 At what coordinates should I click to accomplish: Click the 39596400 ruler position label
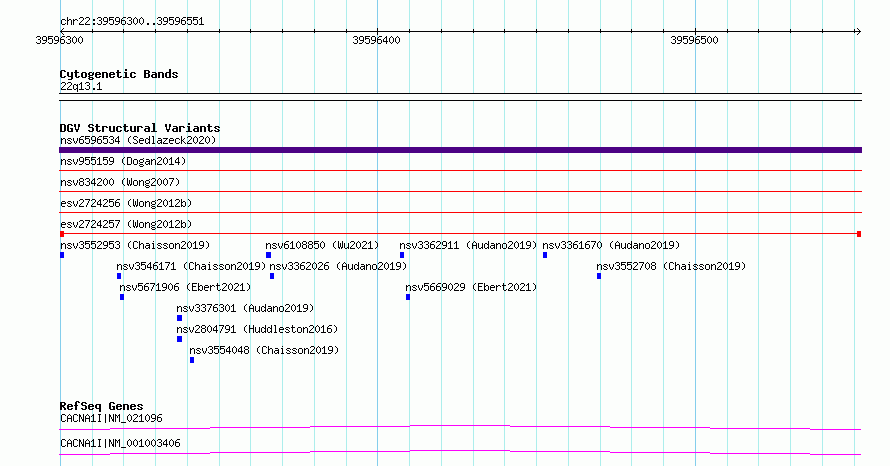click(376, 40)
